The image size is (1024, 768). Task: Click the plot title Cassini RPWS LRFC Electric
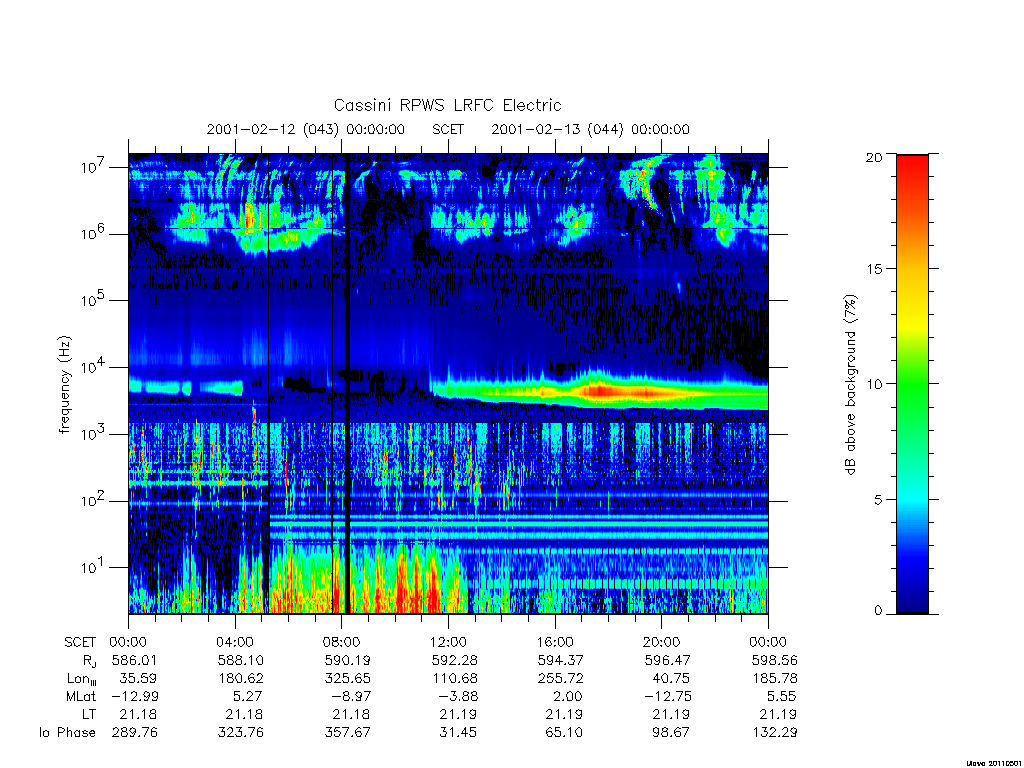447,105
